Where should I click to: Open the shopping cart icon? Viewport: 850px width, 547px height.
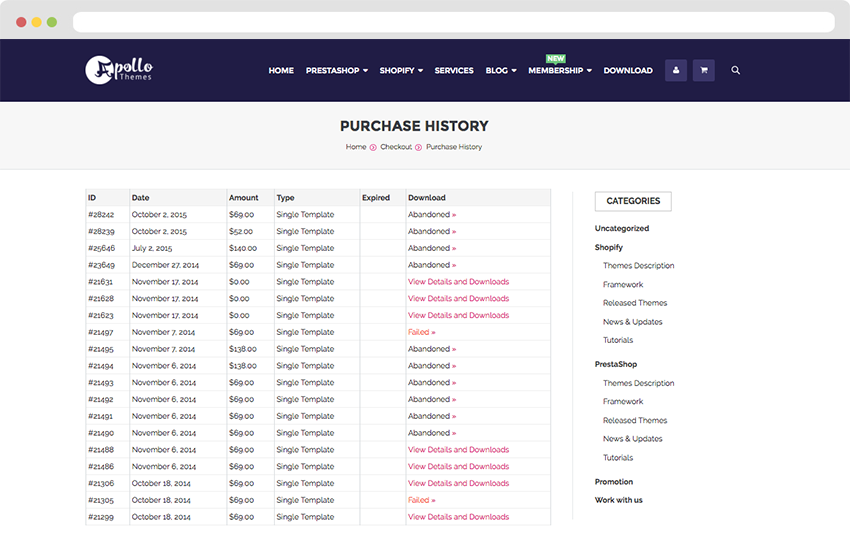click(704, 70)
